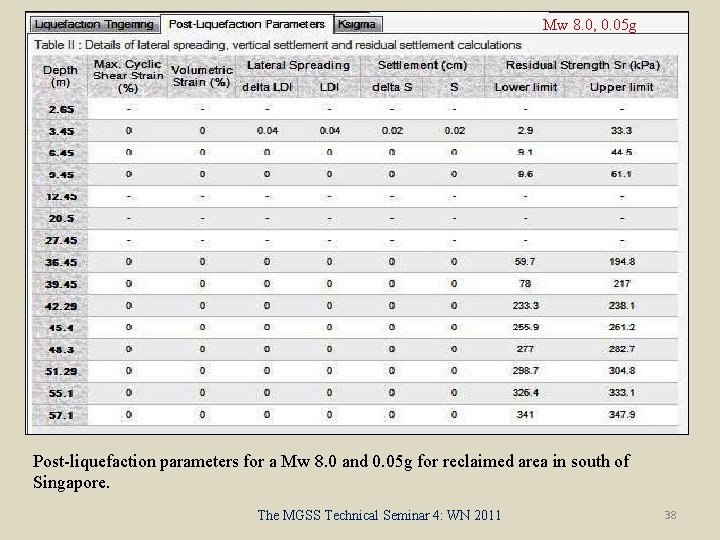The image size is (720, 540).
Task: Click the upper limit value 282.7
Action: [x=622, y=349]
